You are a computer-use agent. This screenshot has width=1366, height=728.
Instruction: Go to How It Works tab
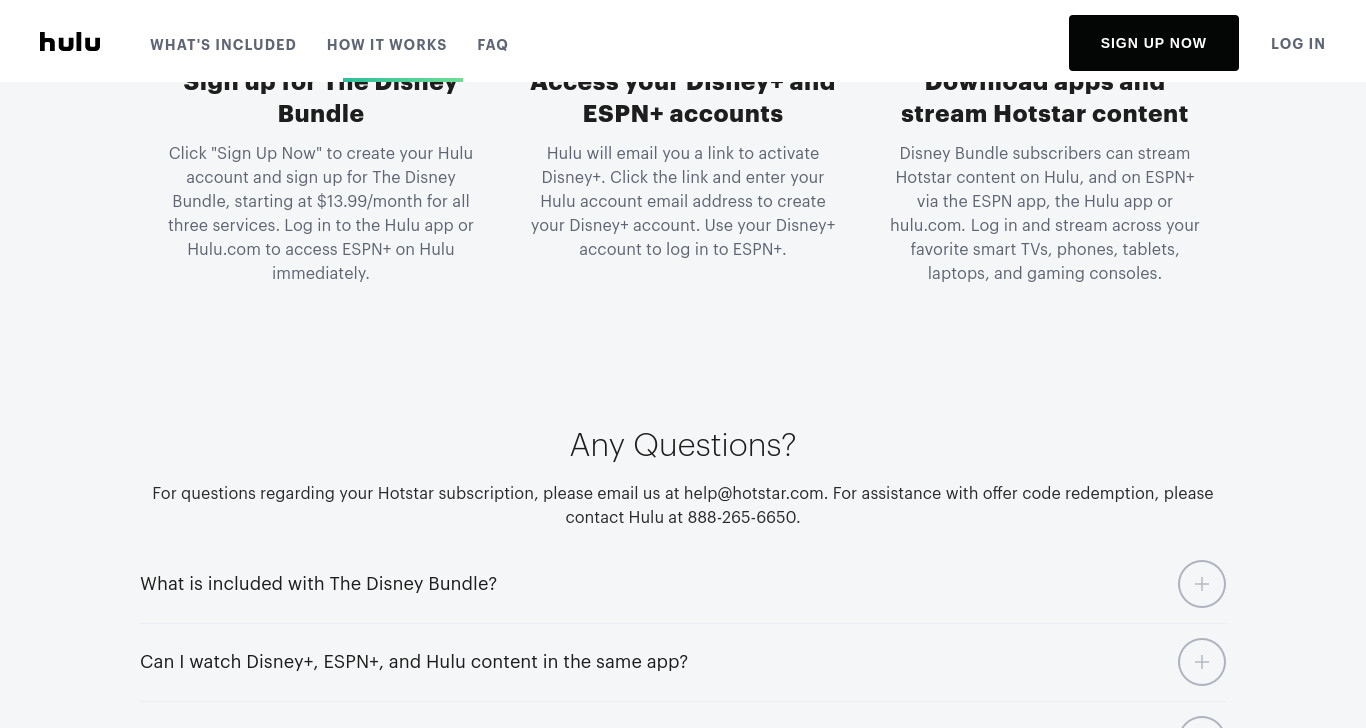[387, 45]
